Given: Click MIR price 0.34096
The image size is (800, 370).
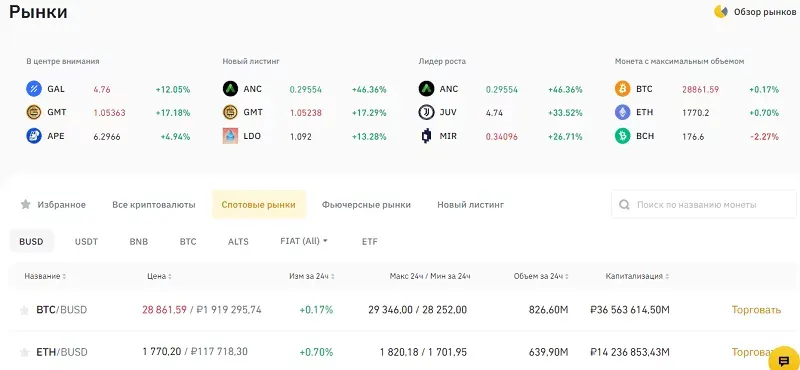Looking at the screenshot, I should (502, 137).
